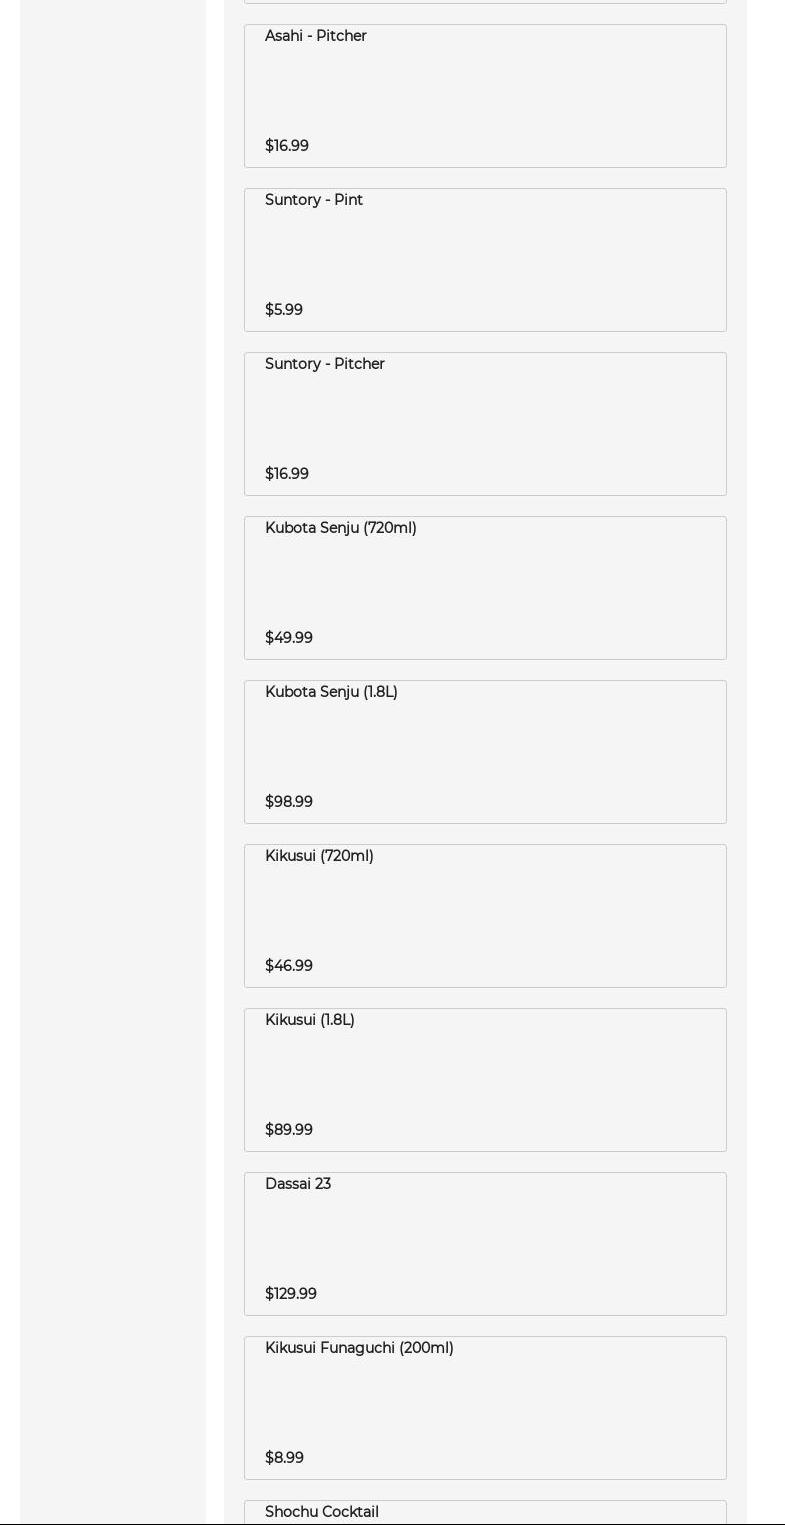This screenshot has height=1525, width=785.
Task: Click the $98.99 price label
Action: (289, 802)
